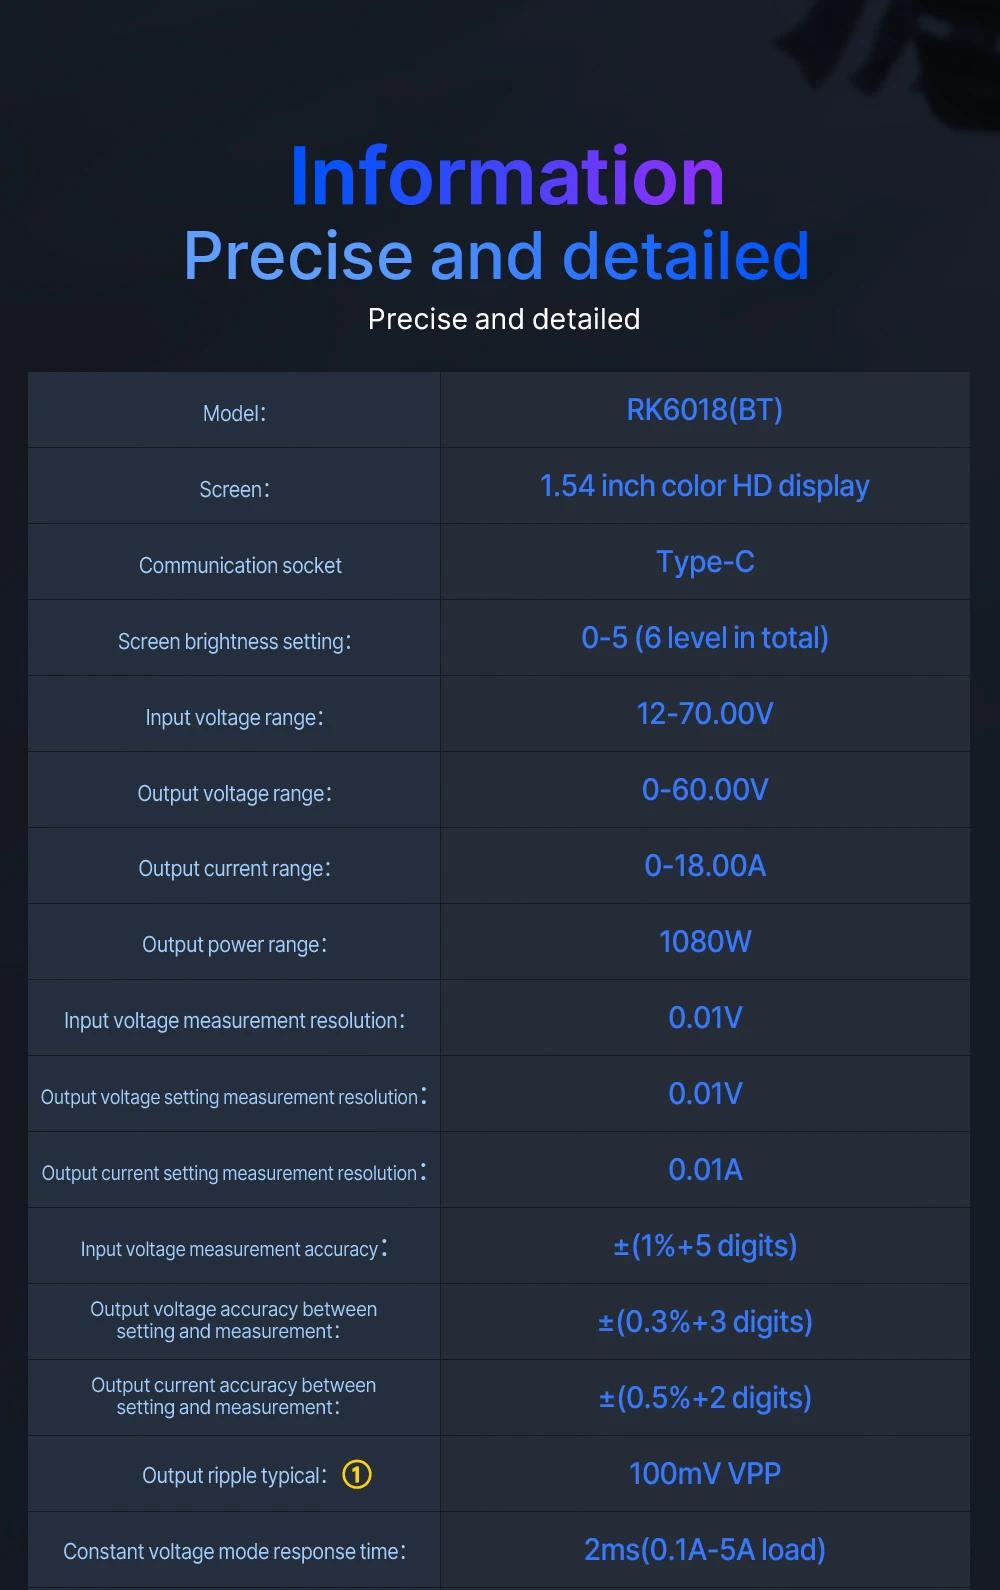
Task: Click the 2ms(0.1A-5A load) response value
Action: (x=705, y=1550)
